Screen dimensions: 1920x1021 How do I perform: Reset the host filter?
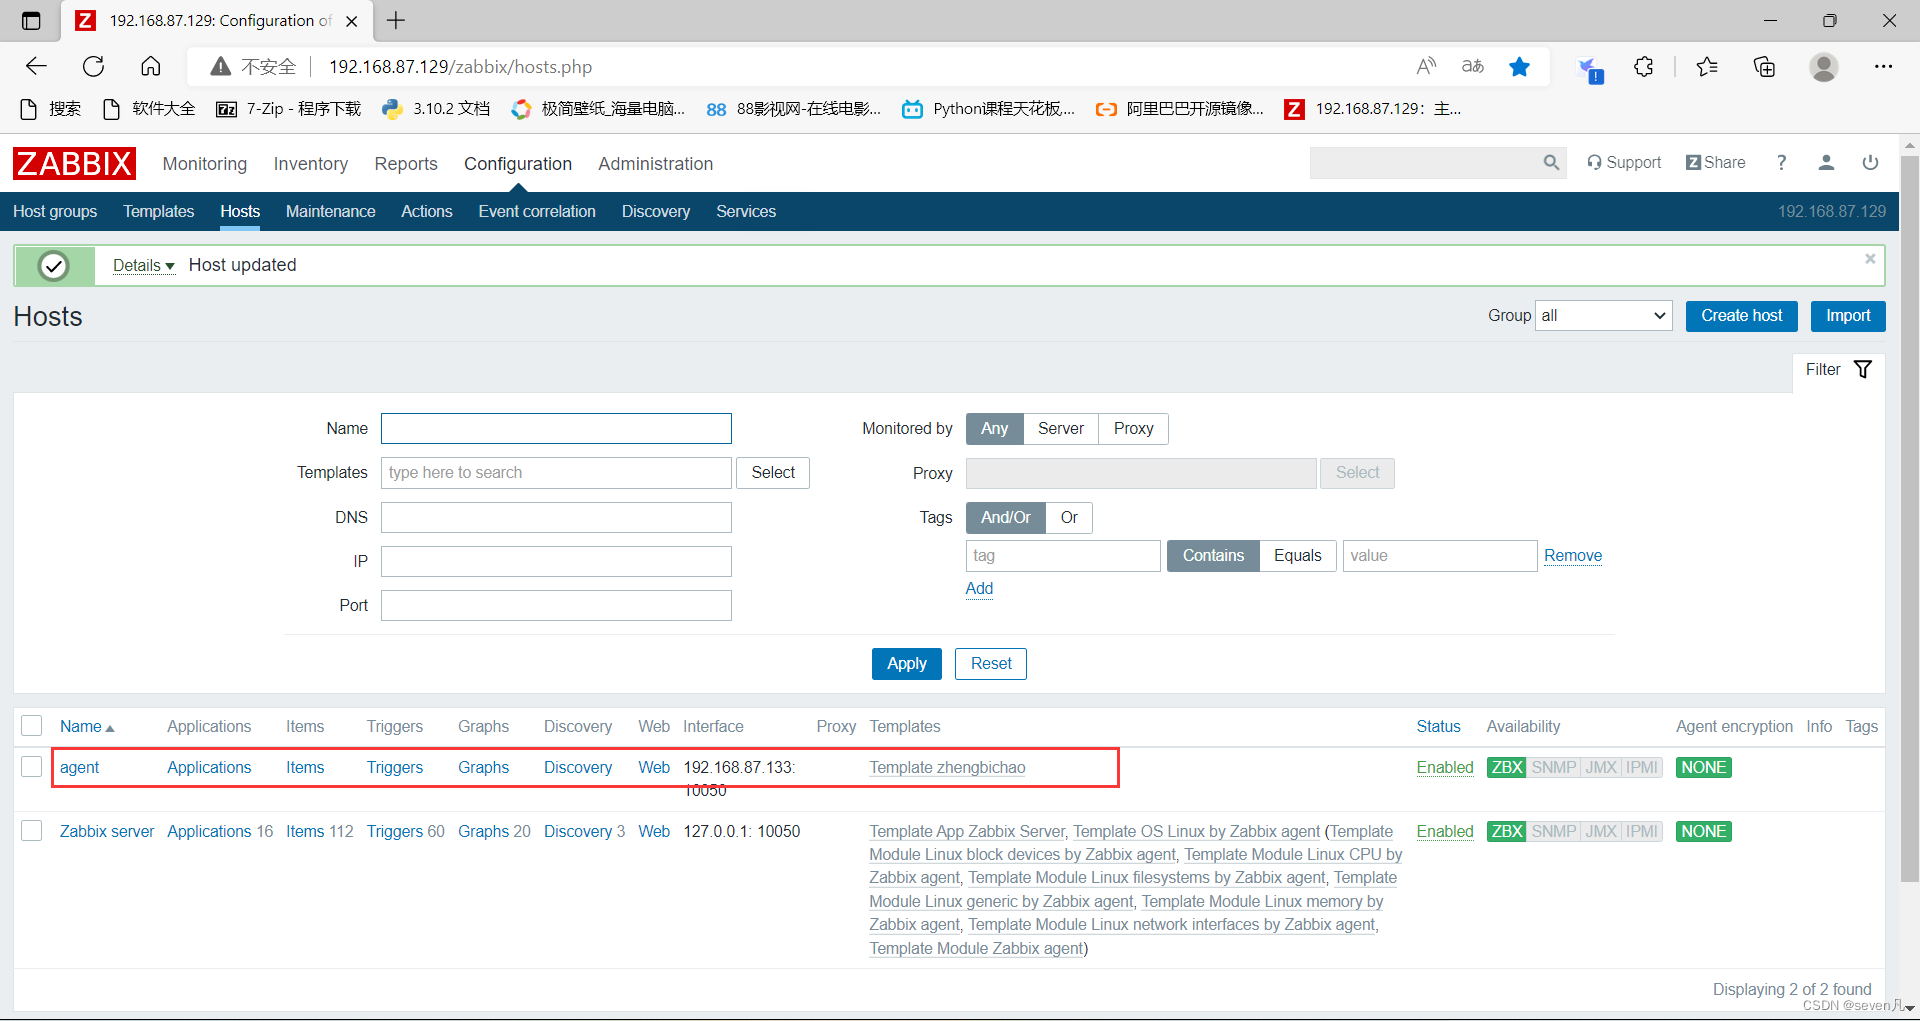pos(991,664)
